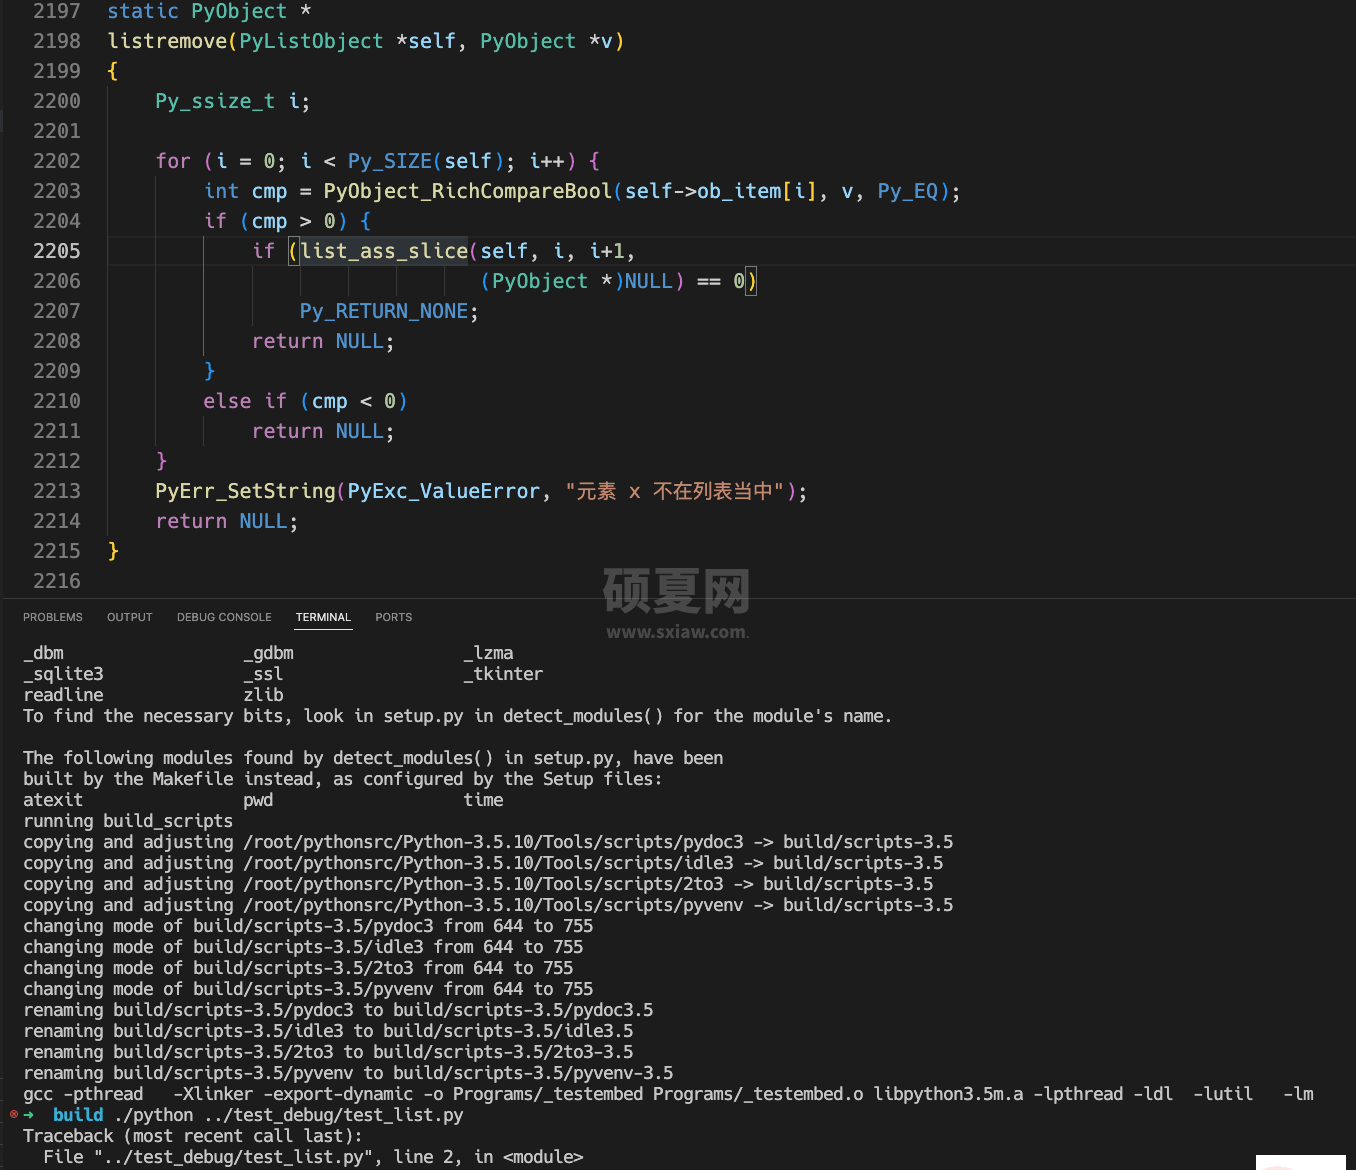The height and width of the screenshot is (1170, 1356).
Task: Click the 'atexit' module name in terminal
Action: click(53, 800)
